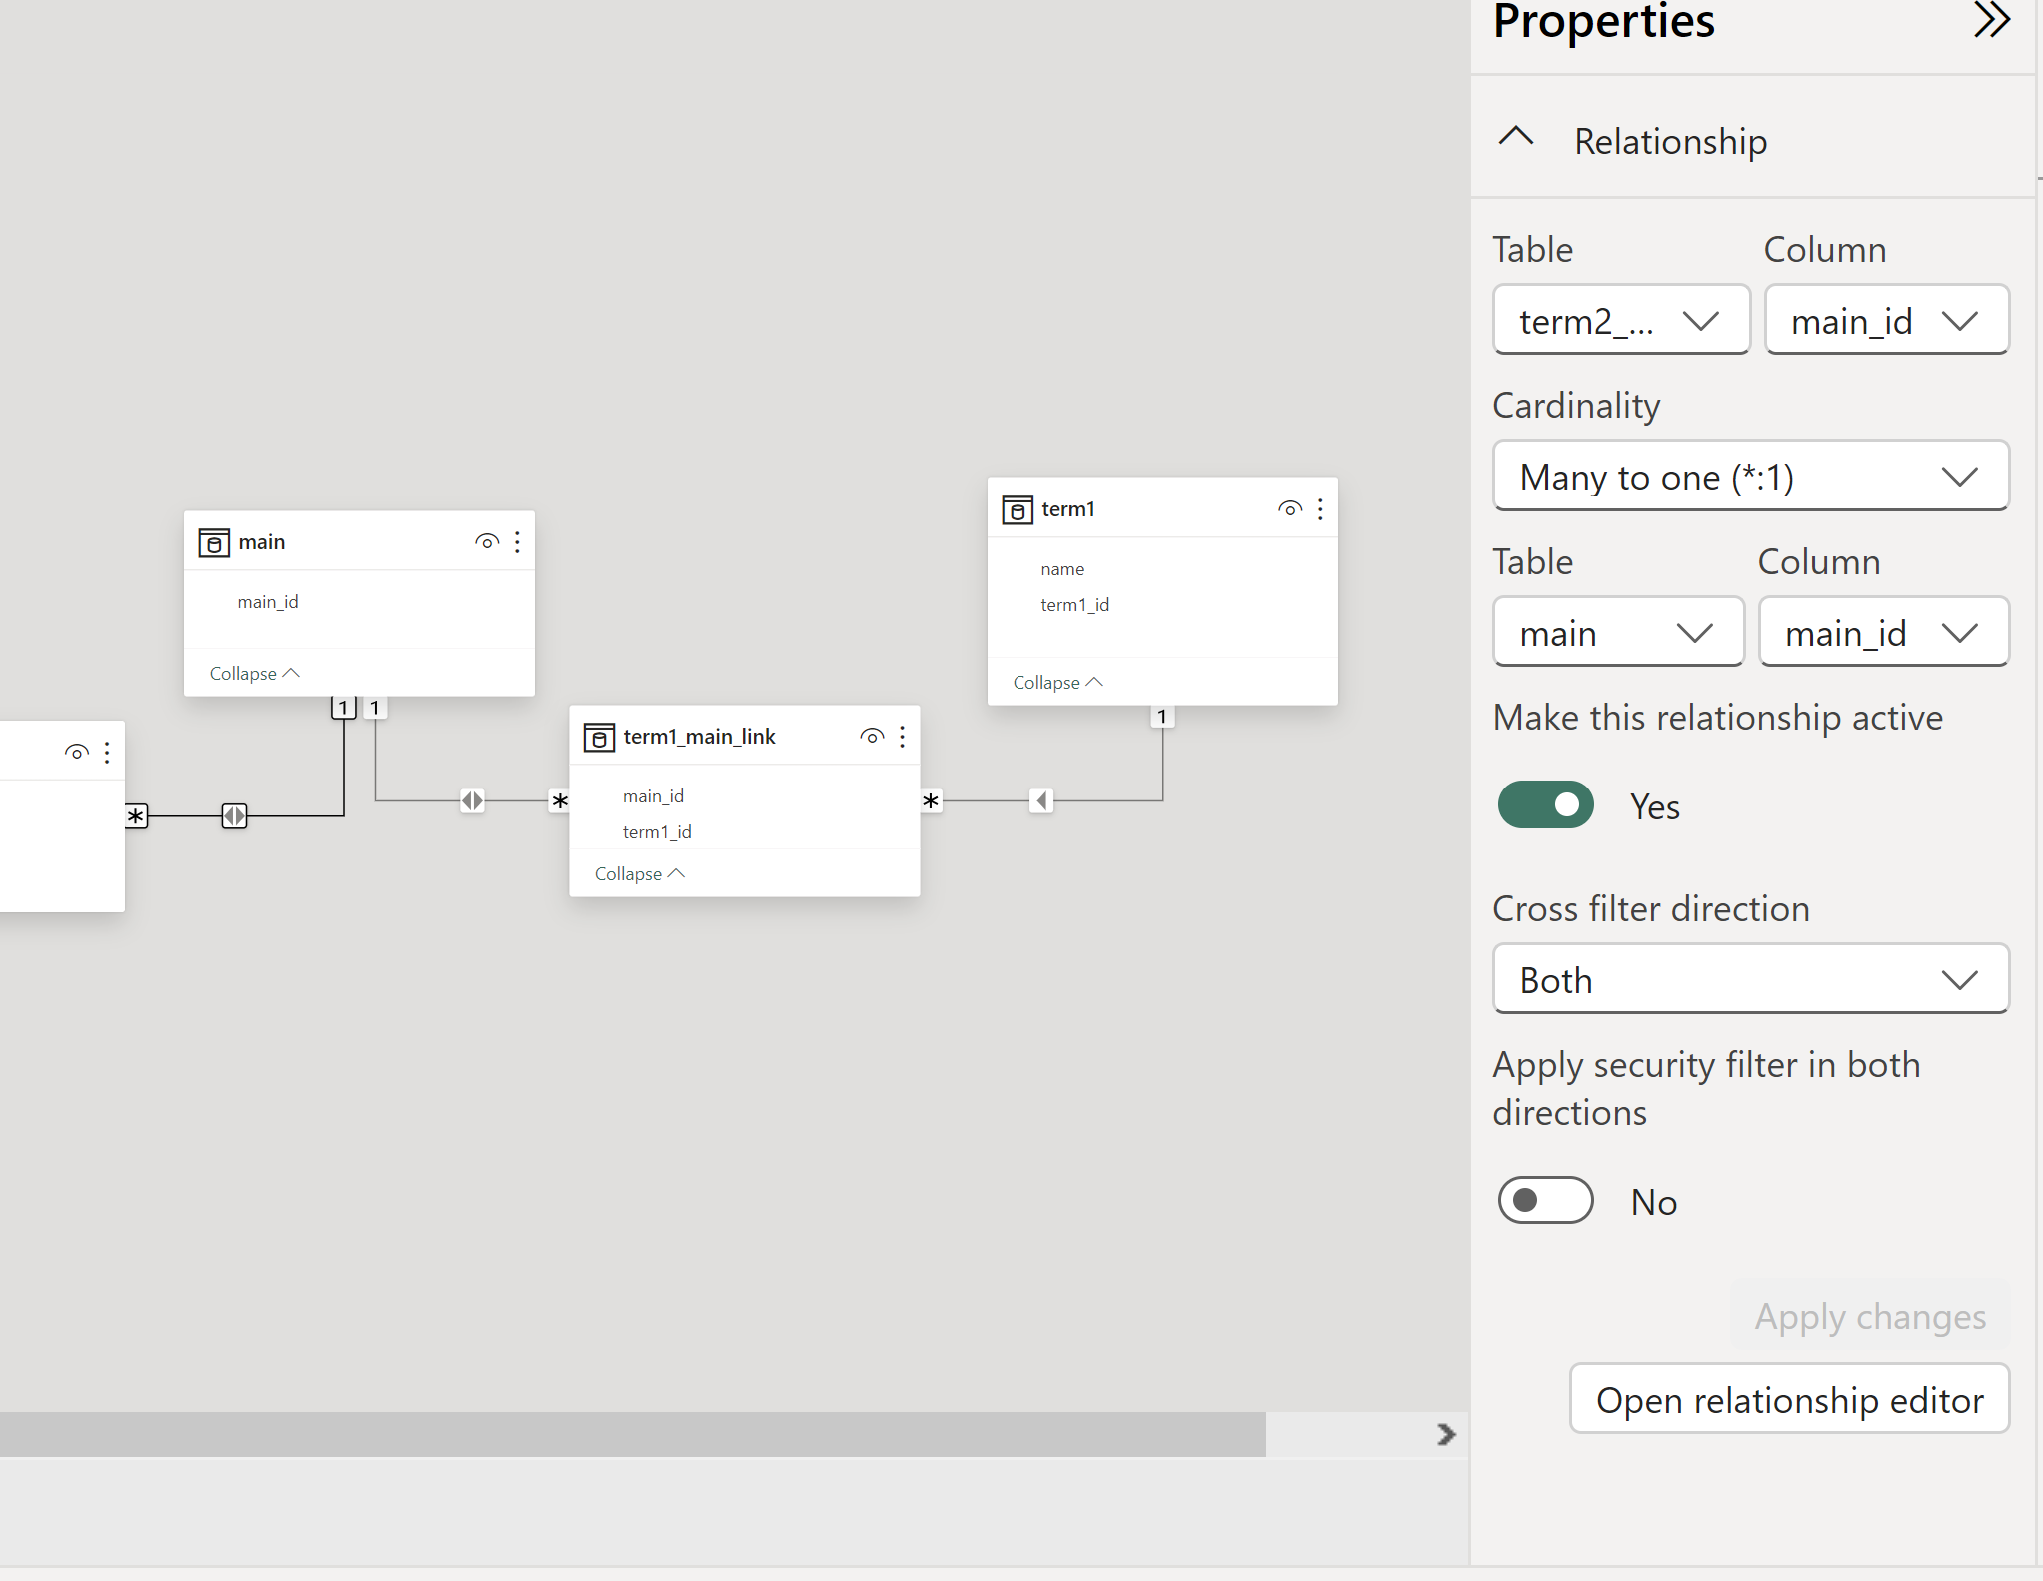2043x1581 pixels.
Task: Click horizontal scrollbar right arrow
Action: coord(1446,1434)
